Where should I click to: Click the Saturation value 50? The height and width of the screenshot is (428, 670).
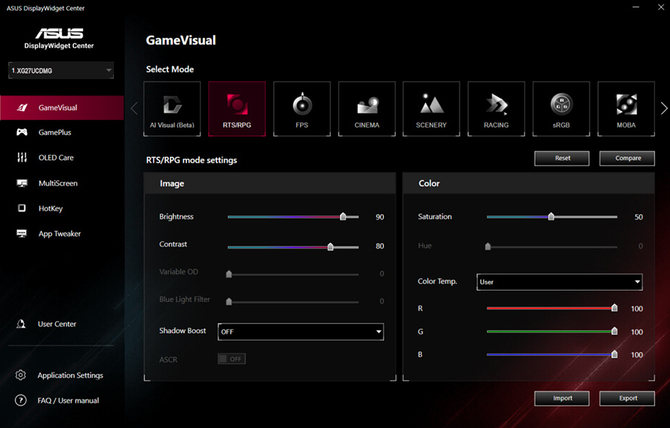tap(638, 217)
